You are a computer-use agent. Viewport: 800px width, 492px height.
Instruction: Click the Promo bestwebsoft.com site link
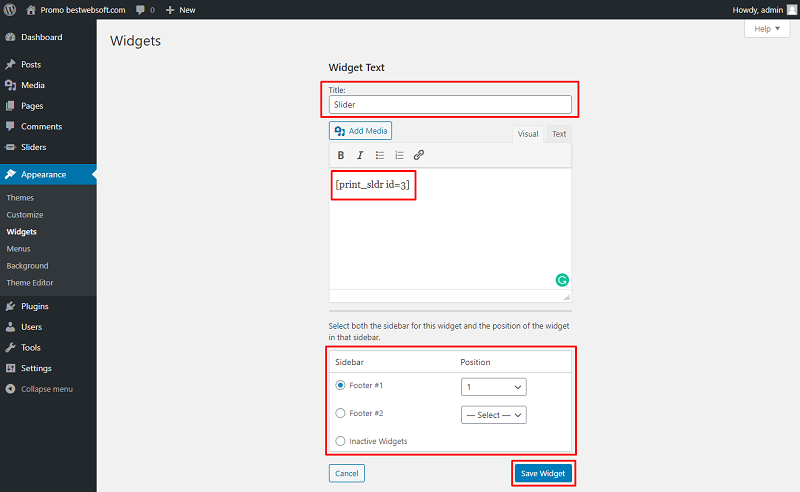coord(83,10)
